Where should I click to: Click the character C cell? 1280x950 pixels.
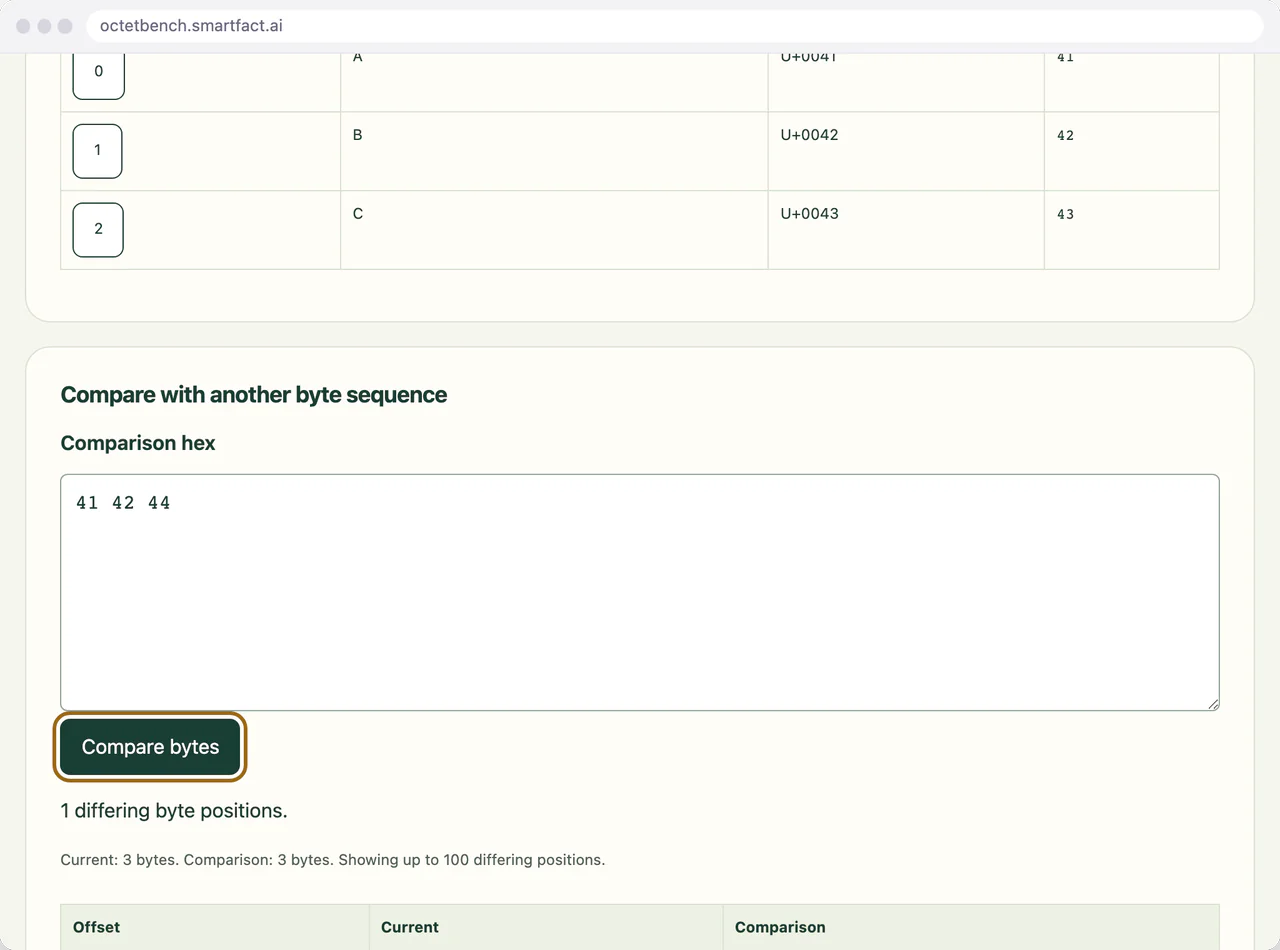554,230
